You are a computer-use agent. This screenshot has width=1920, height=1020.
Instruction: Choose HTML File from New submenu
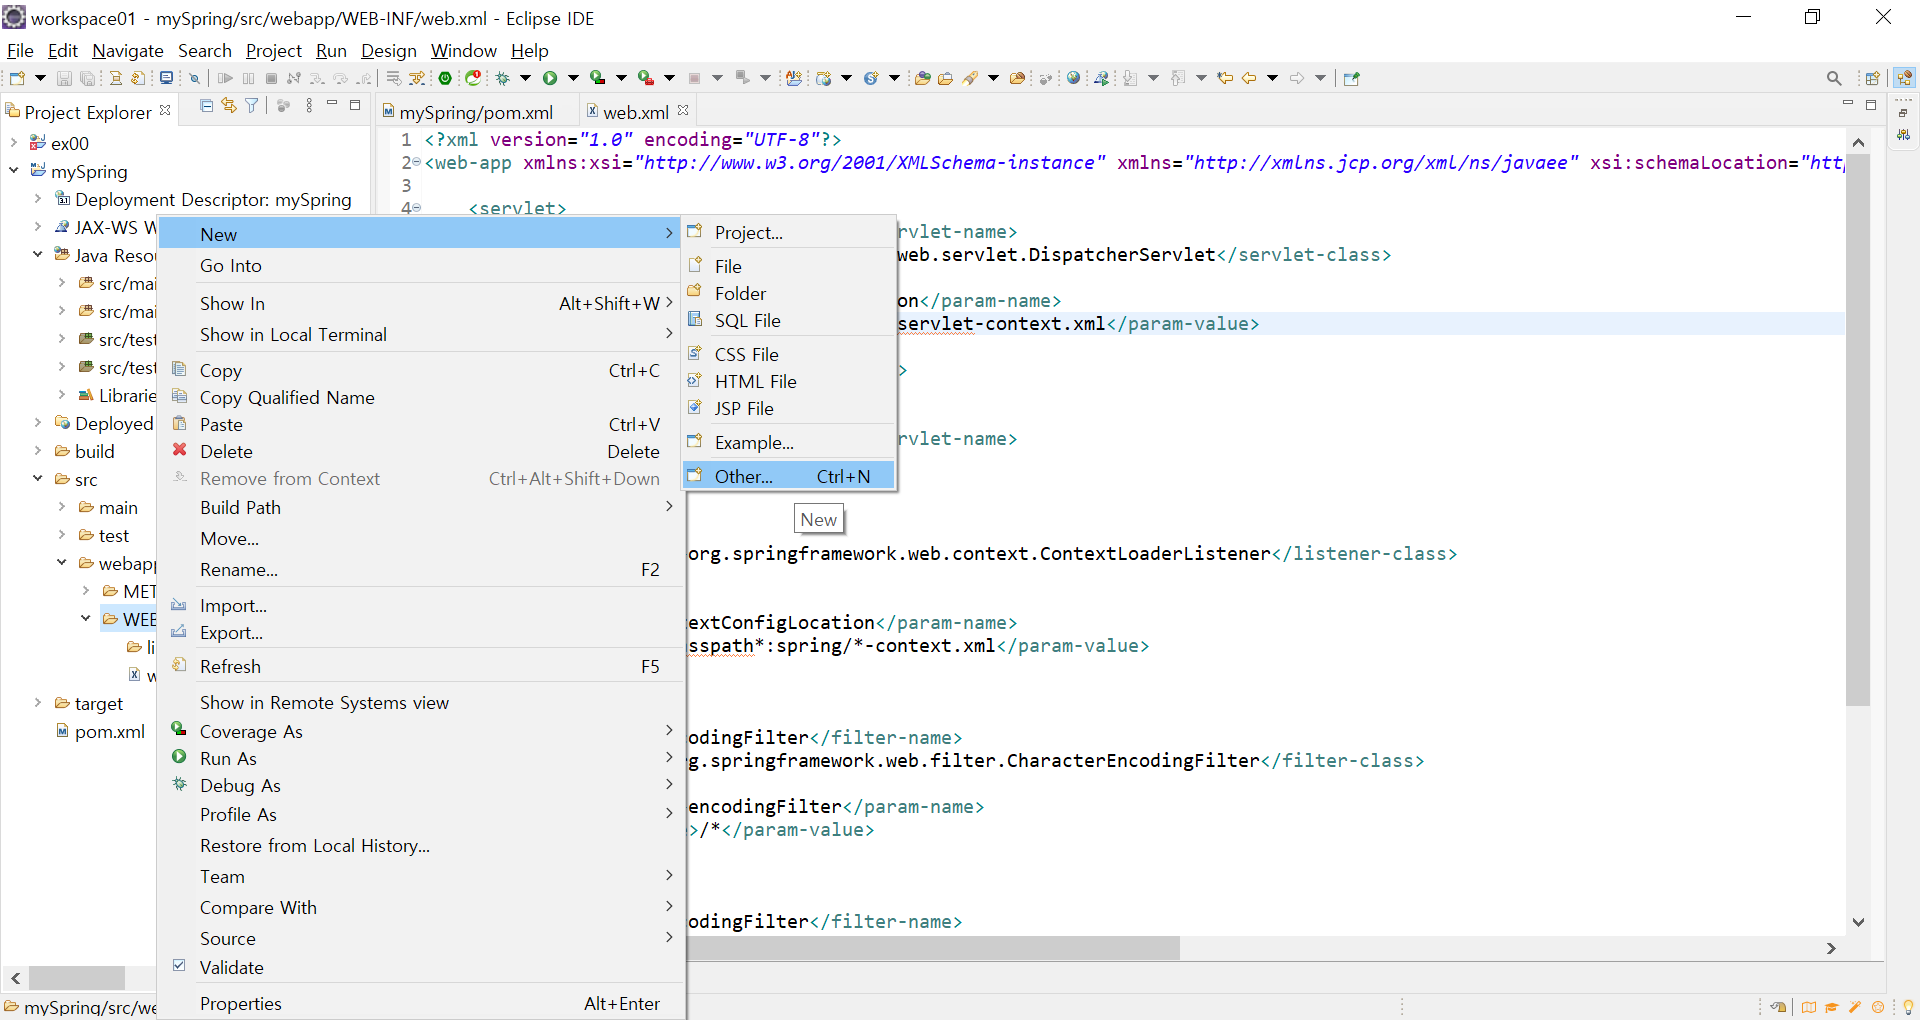click(x=789, y=381)
